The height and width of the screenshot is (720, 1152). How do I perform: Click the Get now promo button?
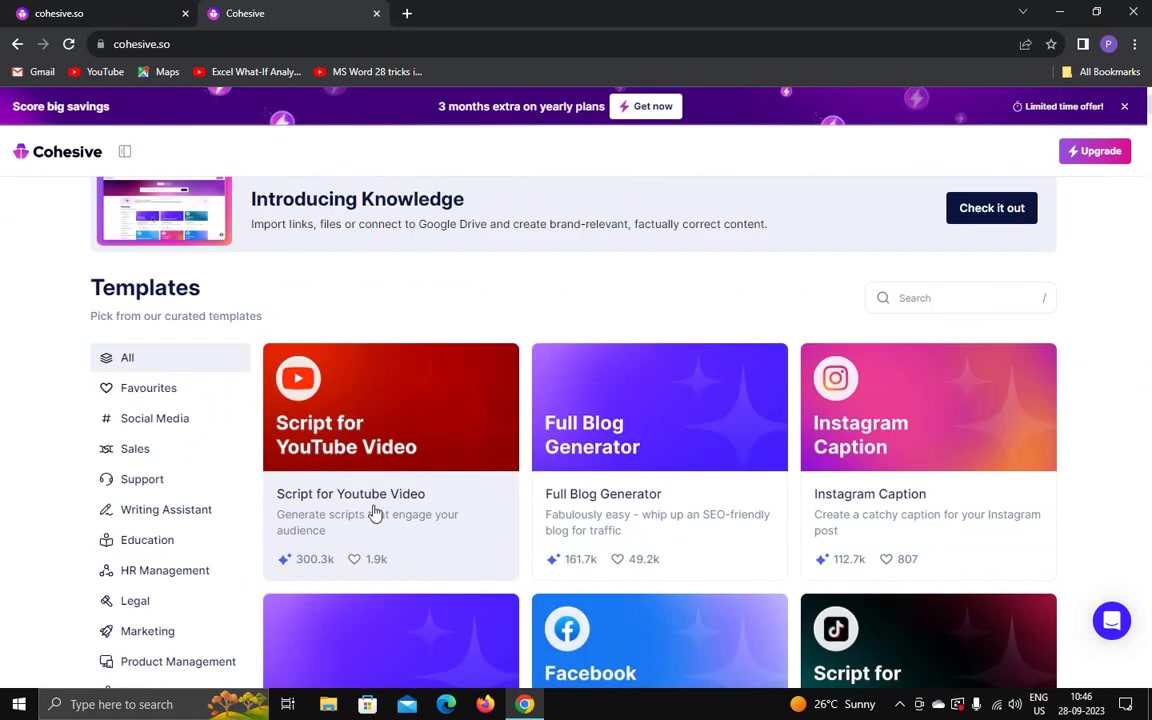[x=646, y=107]
